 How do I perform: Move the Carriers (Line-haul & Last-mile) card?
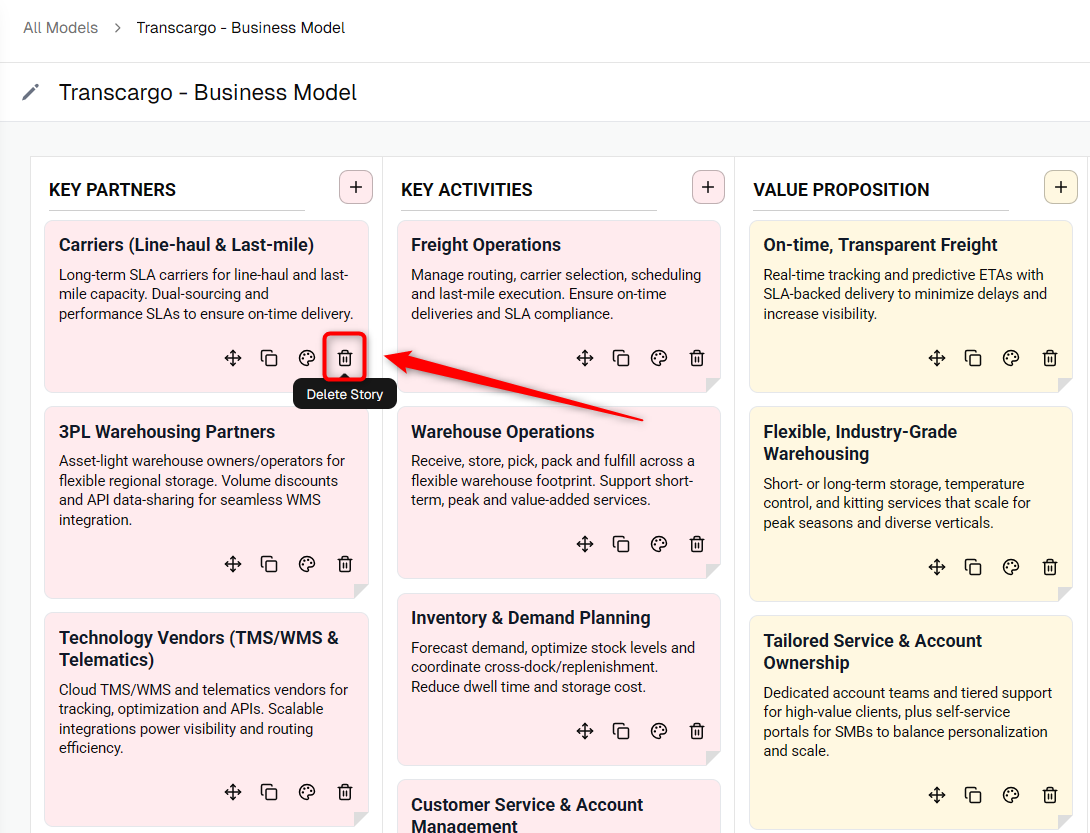pyautogui.click(x=233, y=358)
